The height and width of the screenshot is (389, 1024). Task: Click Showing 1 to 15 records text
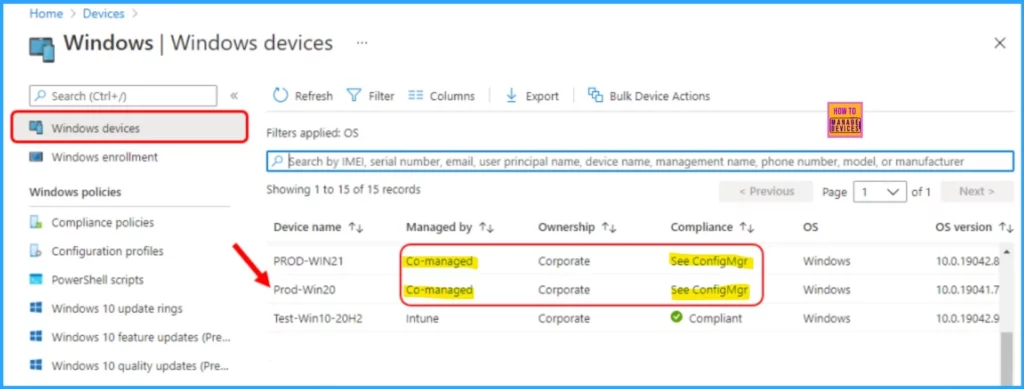pos(344,190)
